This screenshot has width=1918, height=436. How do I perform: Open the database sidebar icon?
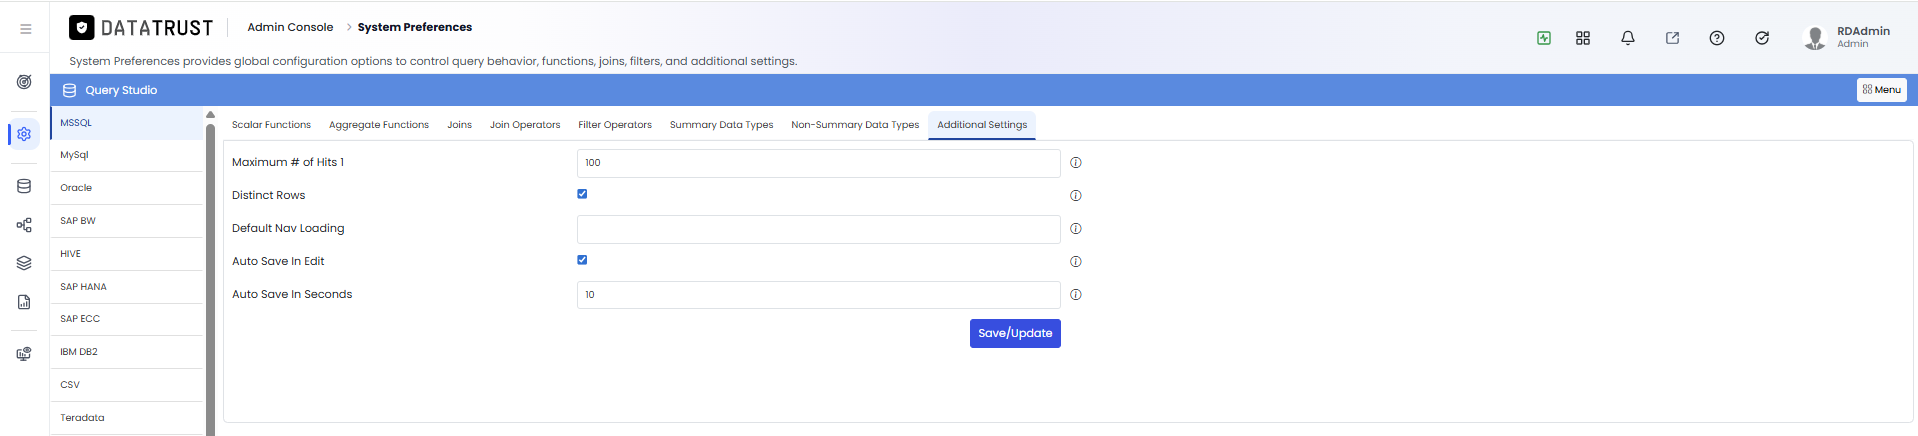(x=24, y=186)
